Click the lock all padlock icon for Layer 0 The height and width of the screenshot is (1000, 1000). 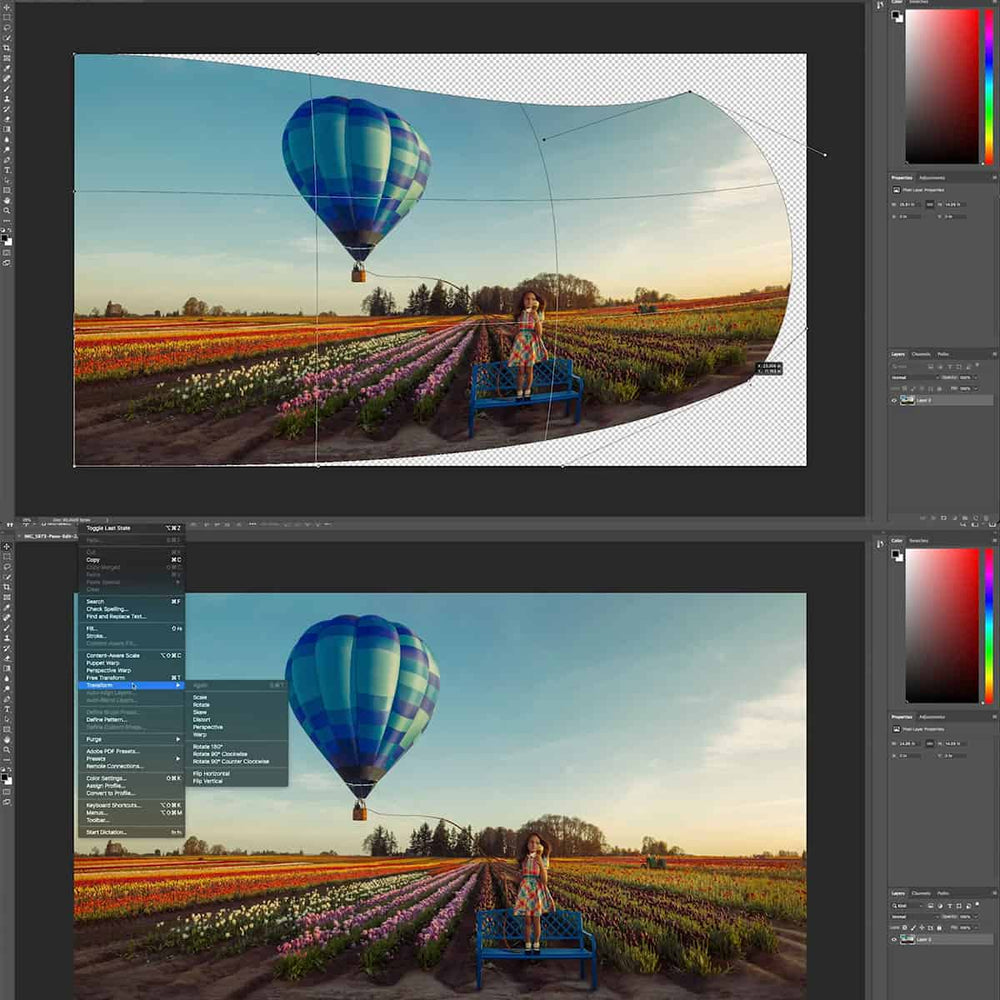tap(940, 389)
